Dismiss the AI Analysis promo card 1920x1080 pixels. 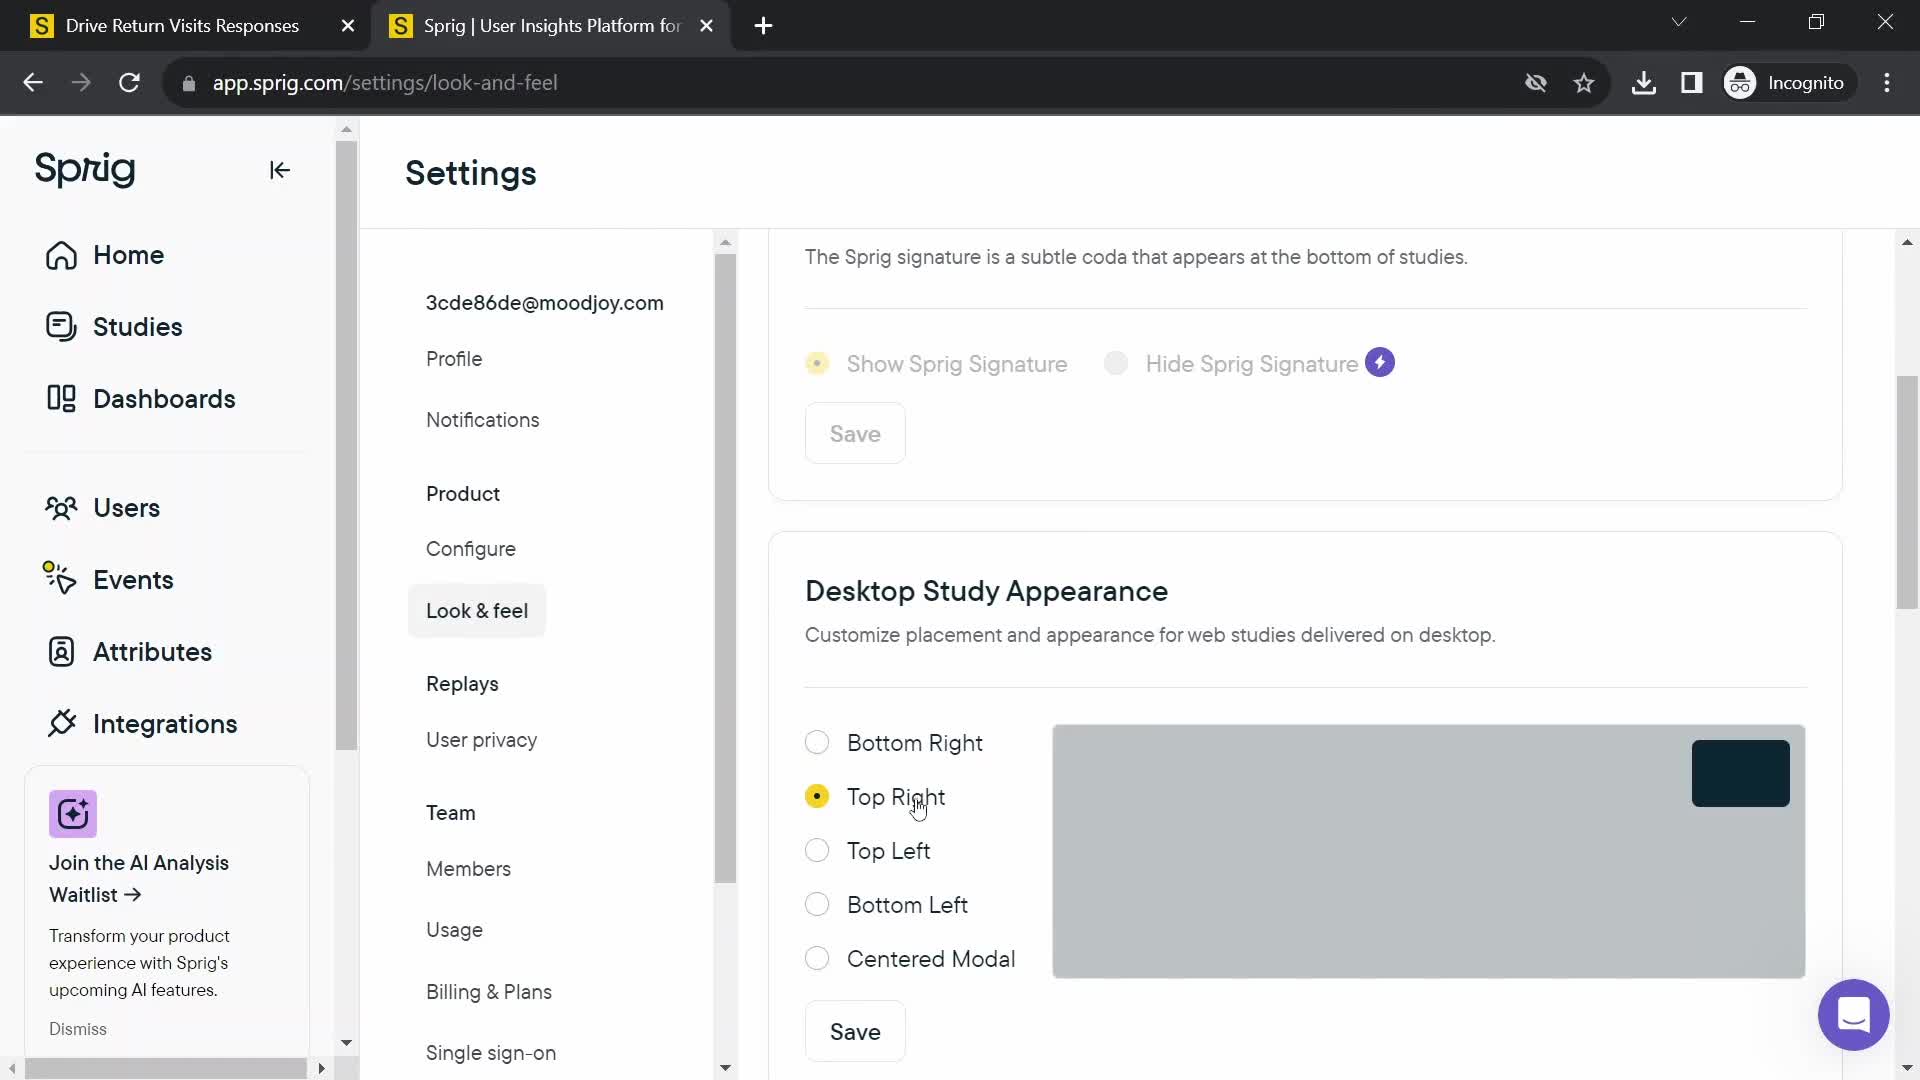(x=78, y=1029)
